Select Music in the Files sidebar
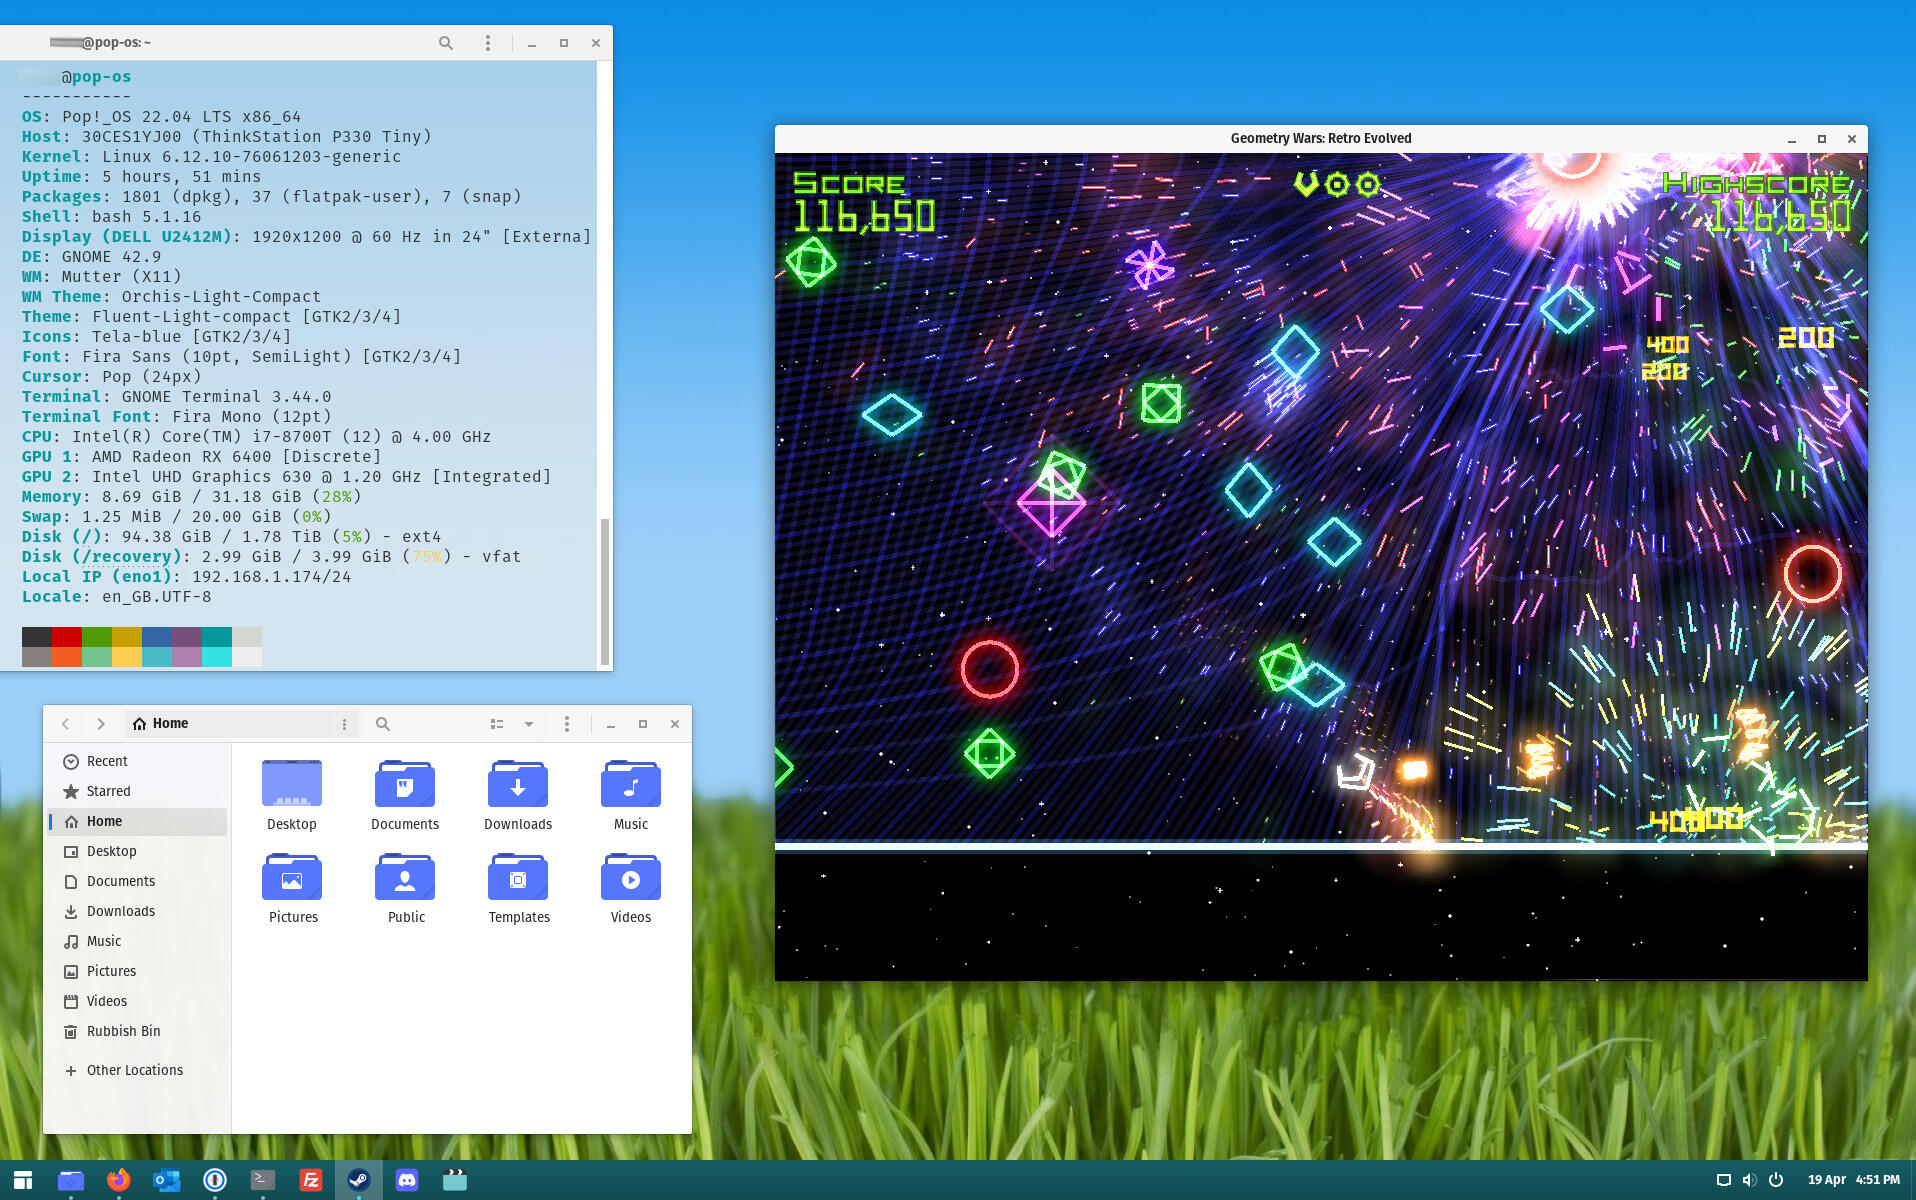1916x1200 pixels. pos(138,941)
